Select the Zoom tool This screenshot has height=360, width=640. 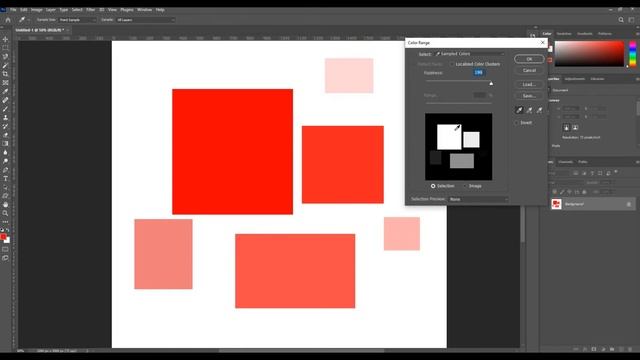pos(5,213)
